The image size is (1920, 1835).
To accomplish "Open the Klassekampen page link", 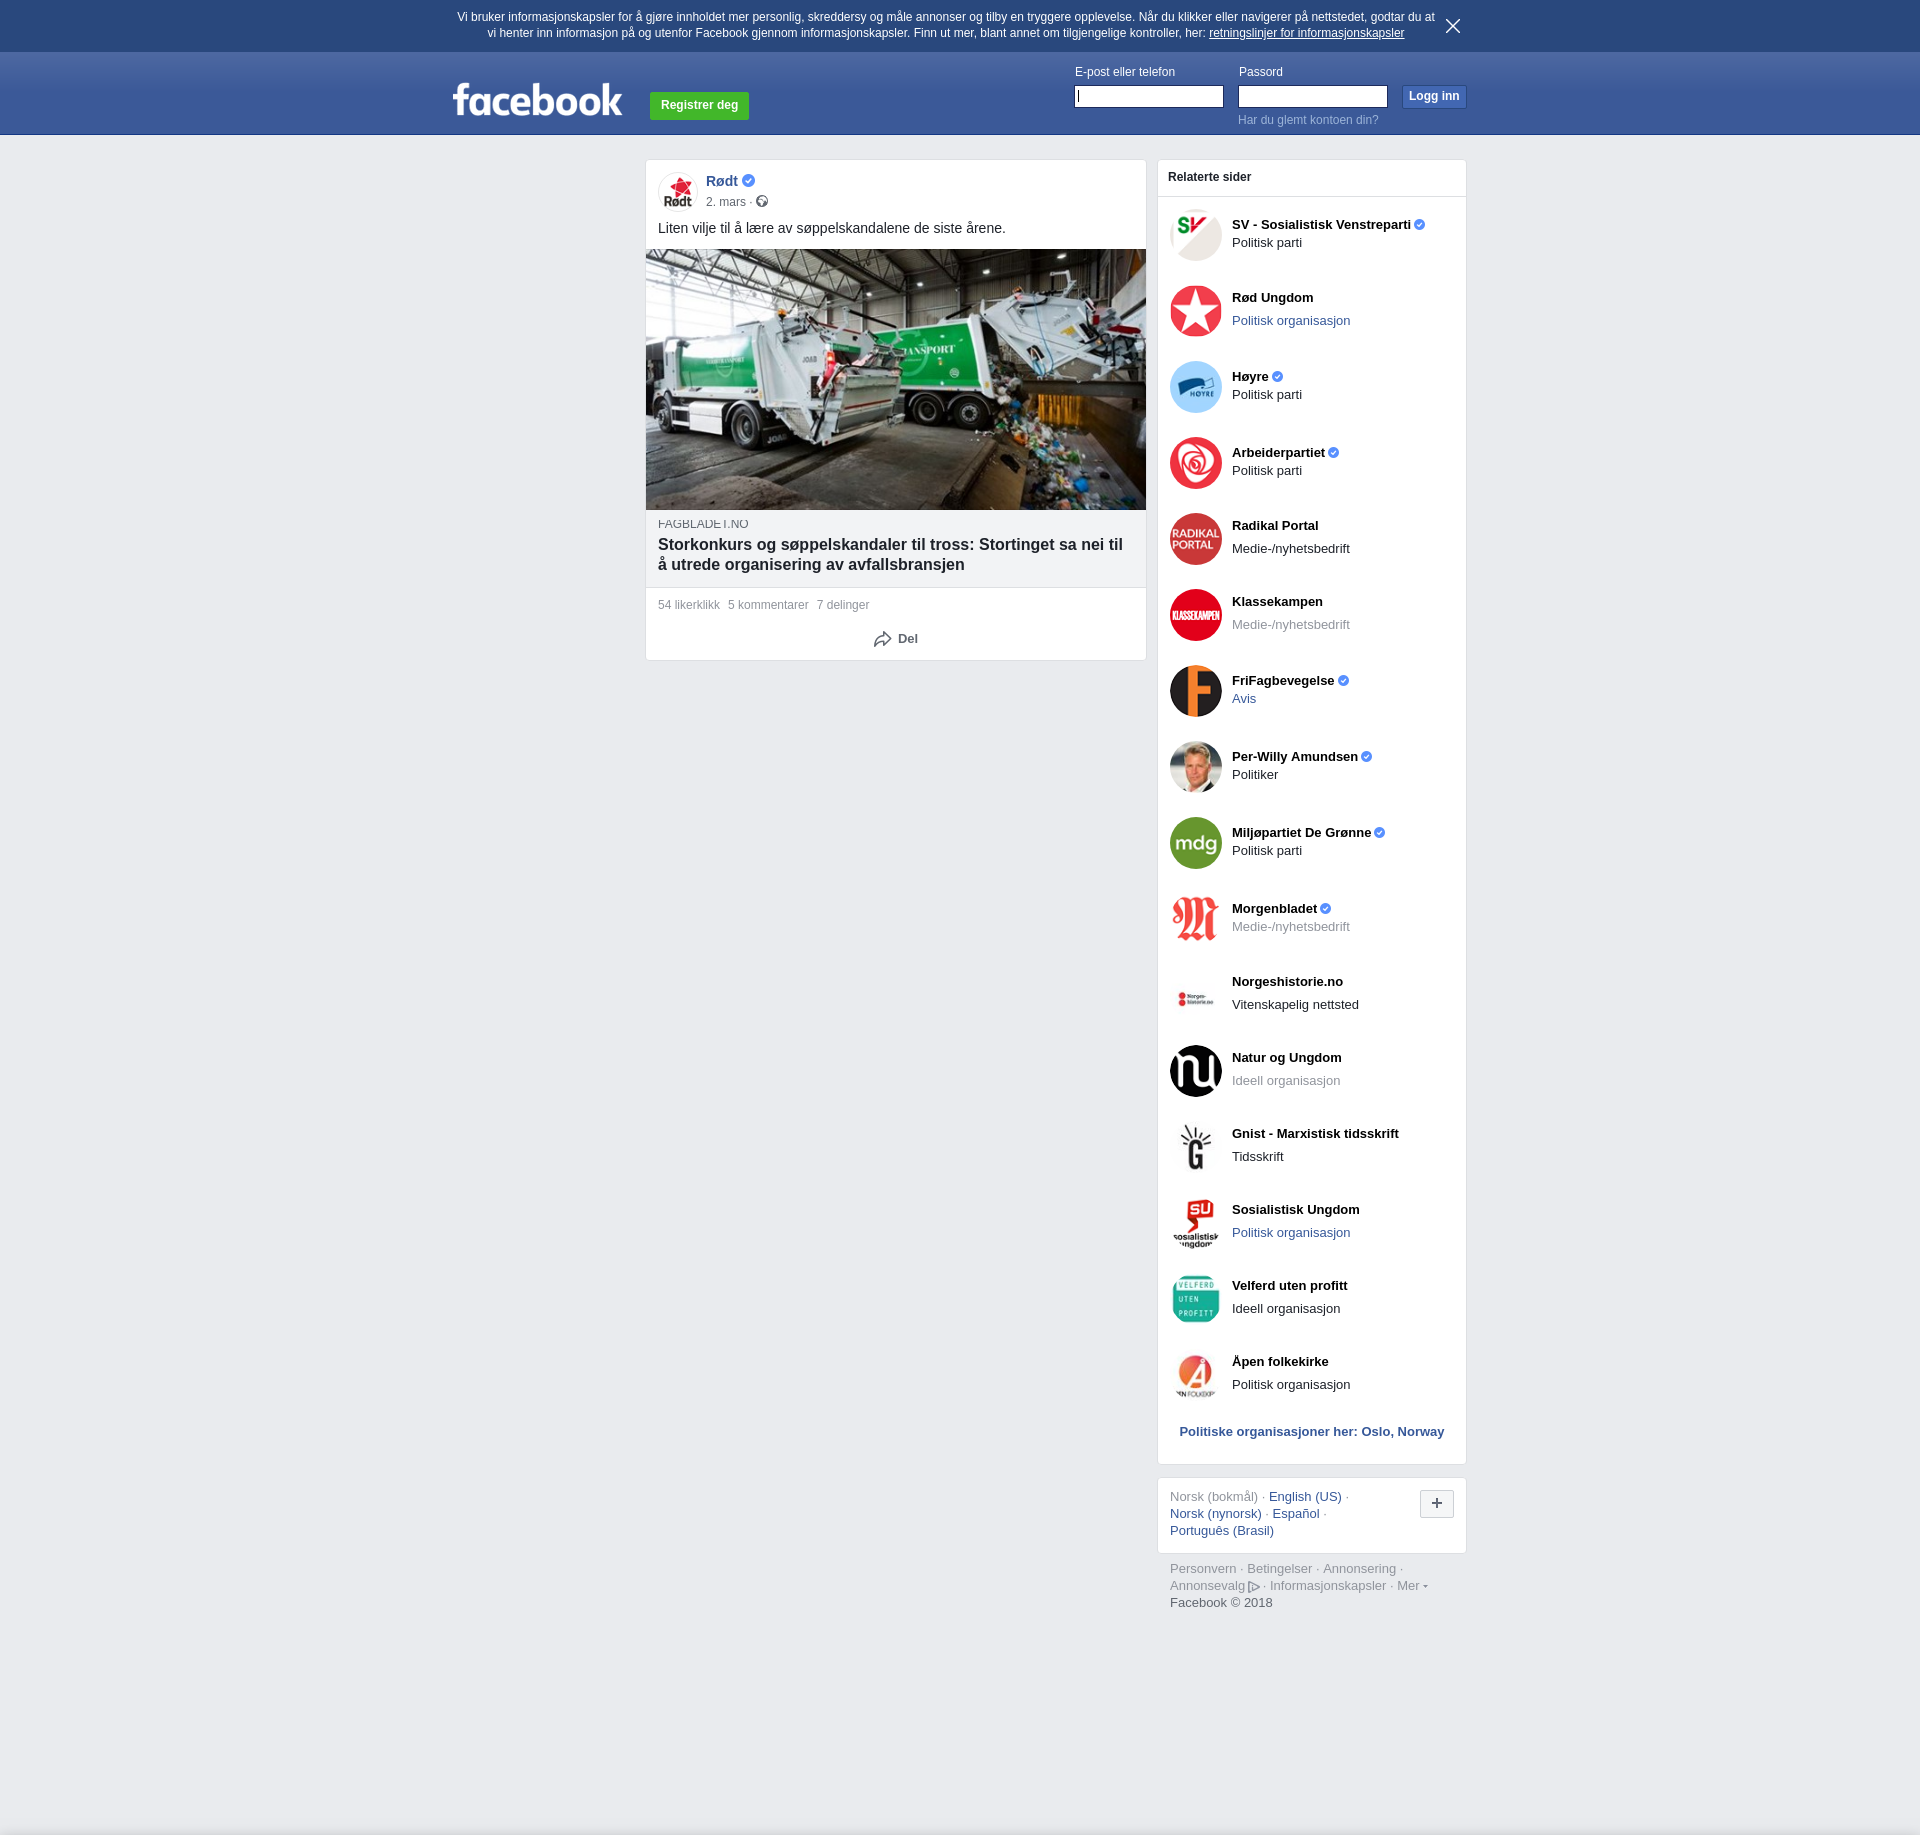I will pos(1277,602).
